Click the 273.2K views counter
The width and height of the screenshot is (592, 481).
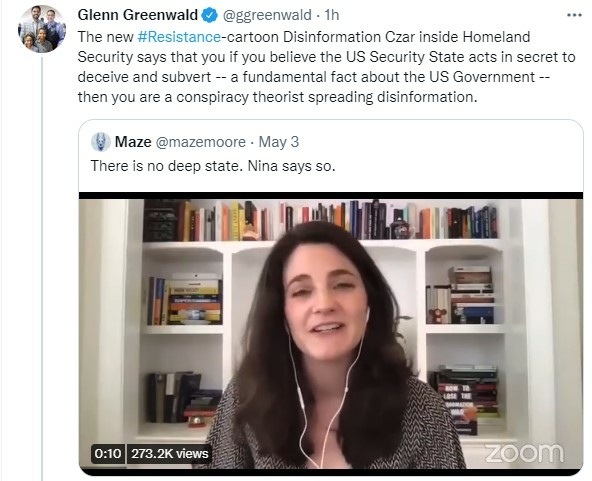[x=169, y=453]
